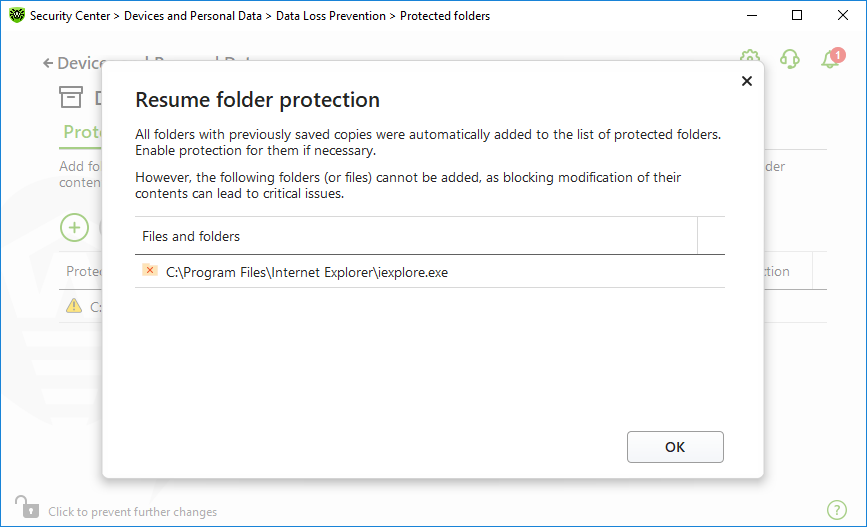
Task: Select the iexplore.exe file row
Action: (430, 272)
